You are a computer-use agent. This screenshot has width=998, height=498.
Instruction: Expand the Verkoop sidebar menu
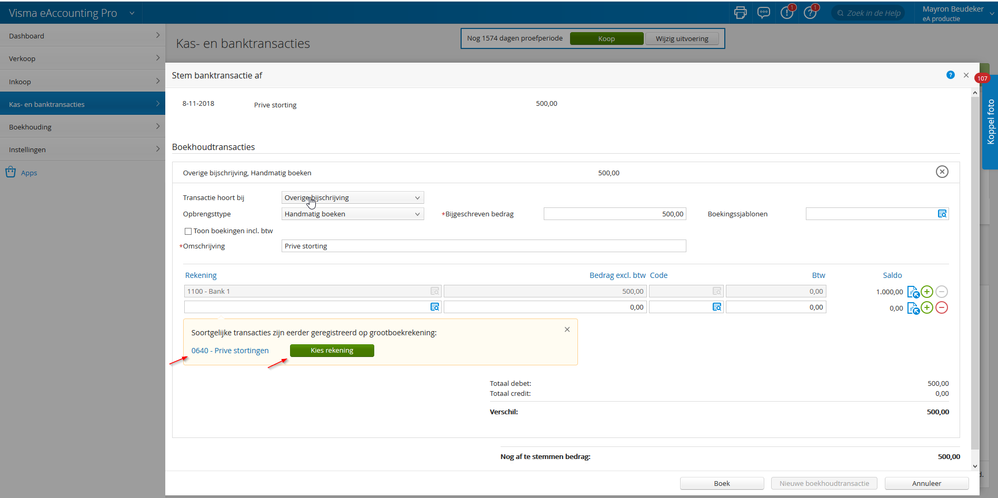tap(83, 59)
